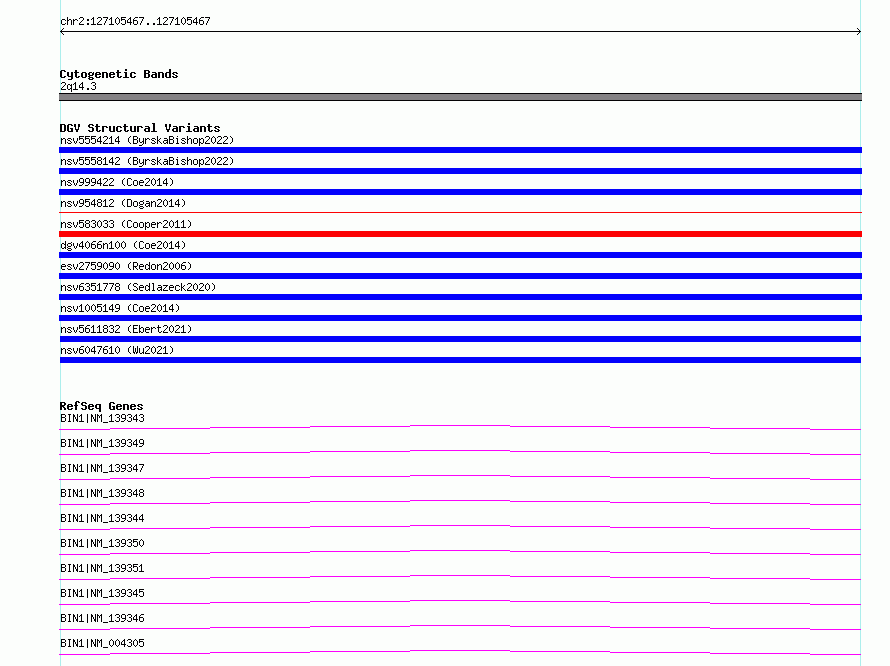Click the blue bar under nsv6351778

460,297
